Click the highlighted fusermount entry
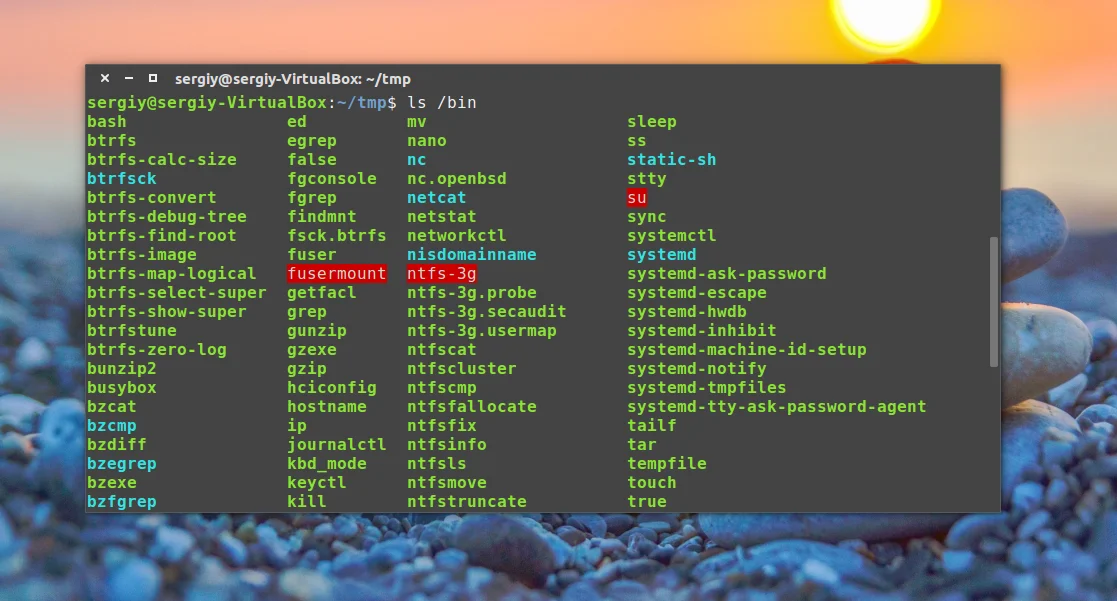1117x601 pixels. (336, 273)
